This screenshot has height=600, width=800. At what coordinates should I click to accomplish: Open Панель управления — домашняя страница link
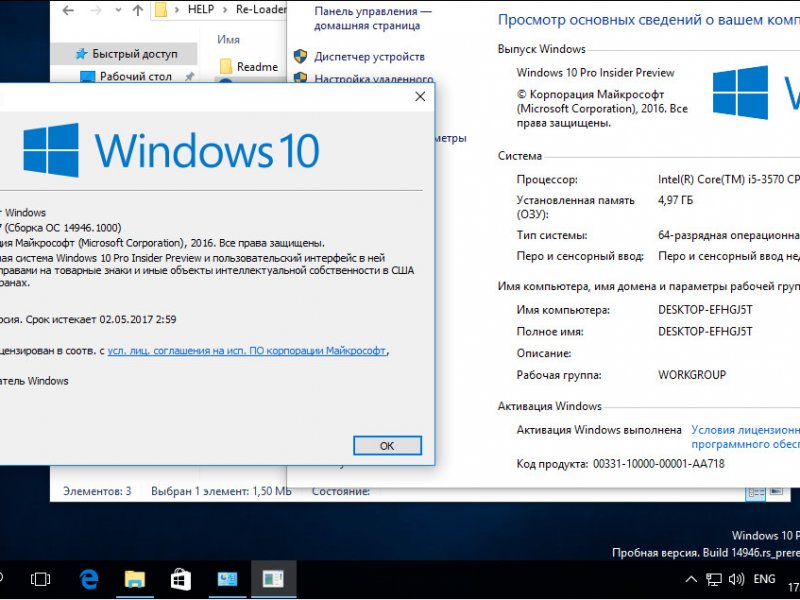click(x=373, y=18)
